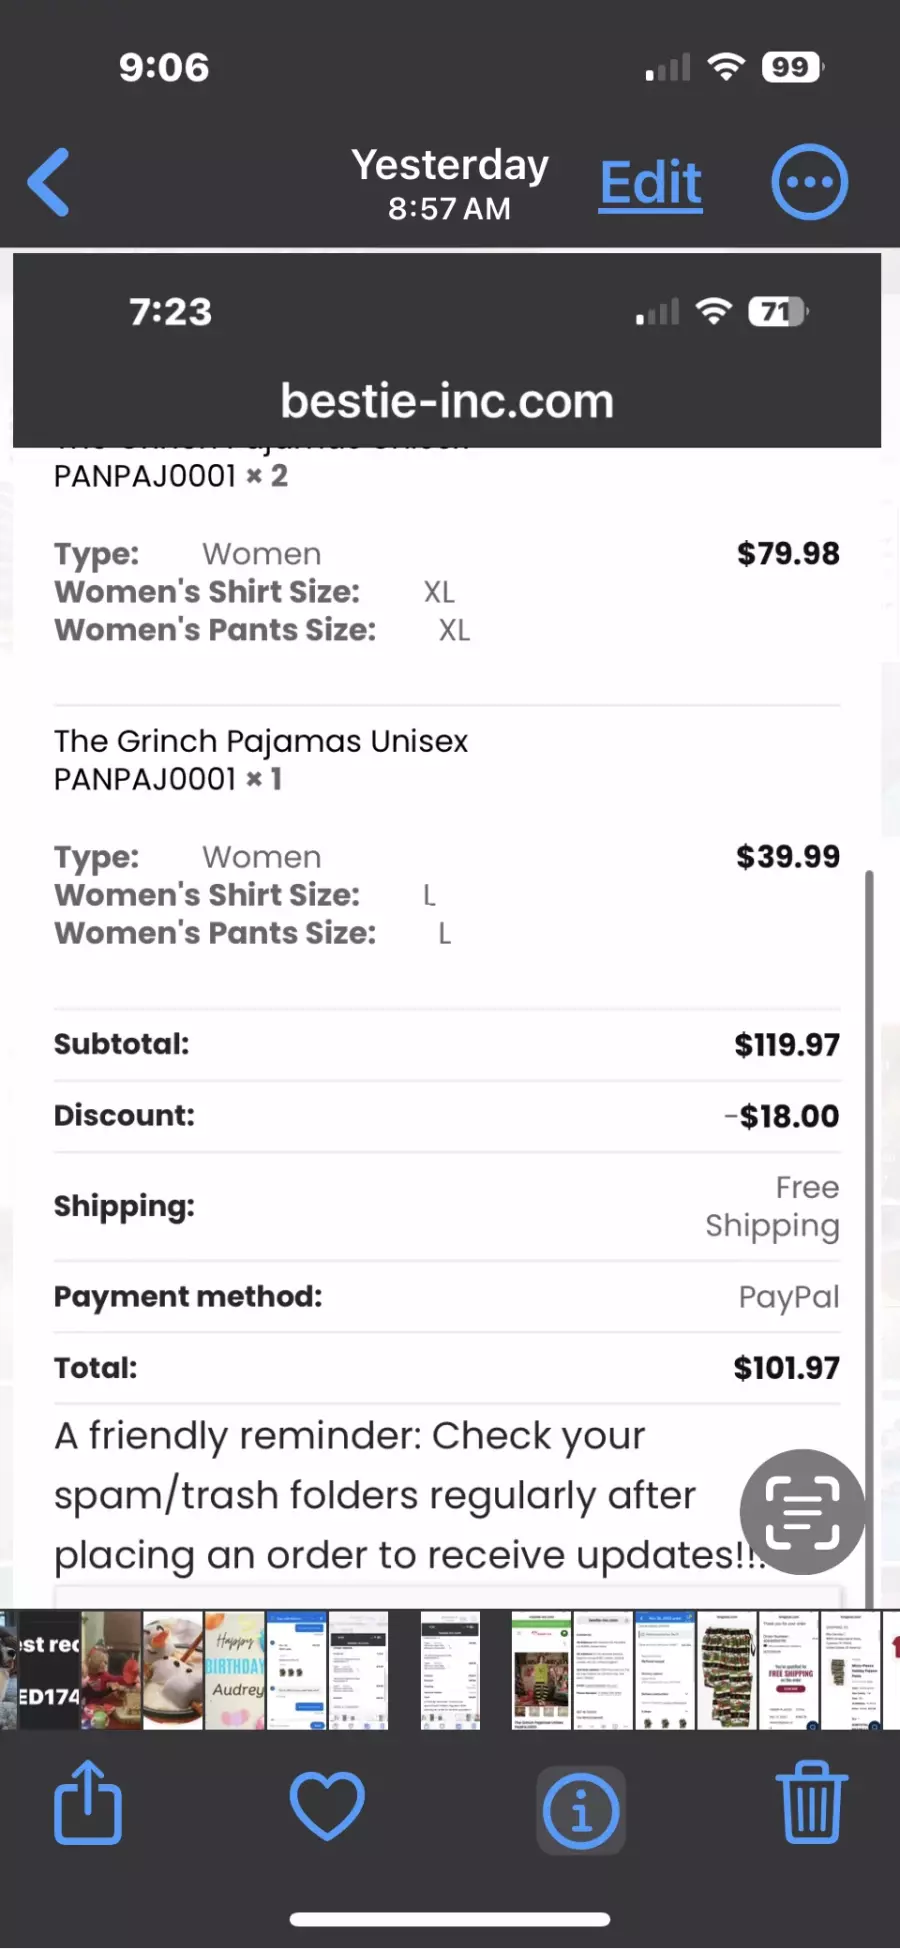Click the bestie-inc.com address text

coord(447,401)
